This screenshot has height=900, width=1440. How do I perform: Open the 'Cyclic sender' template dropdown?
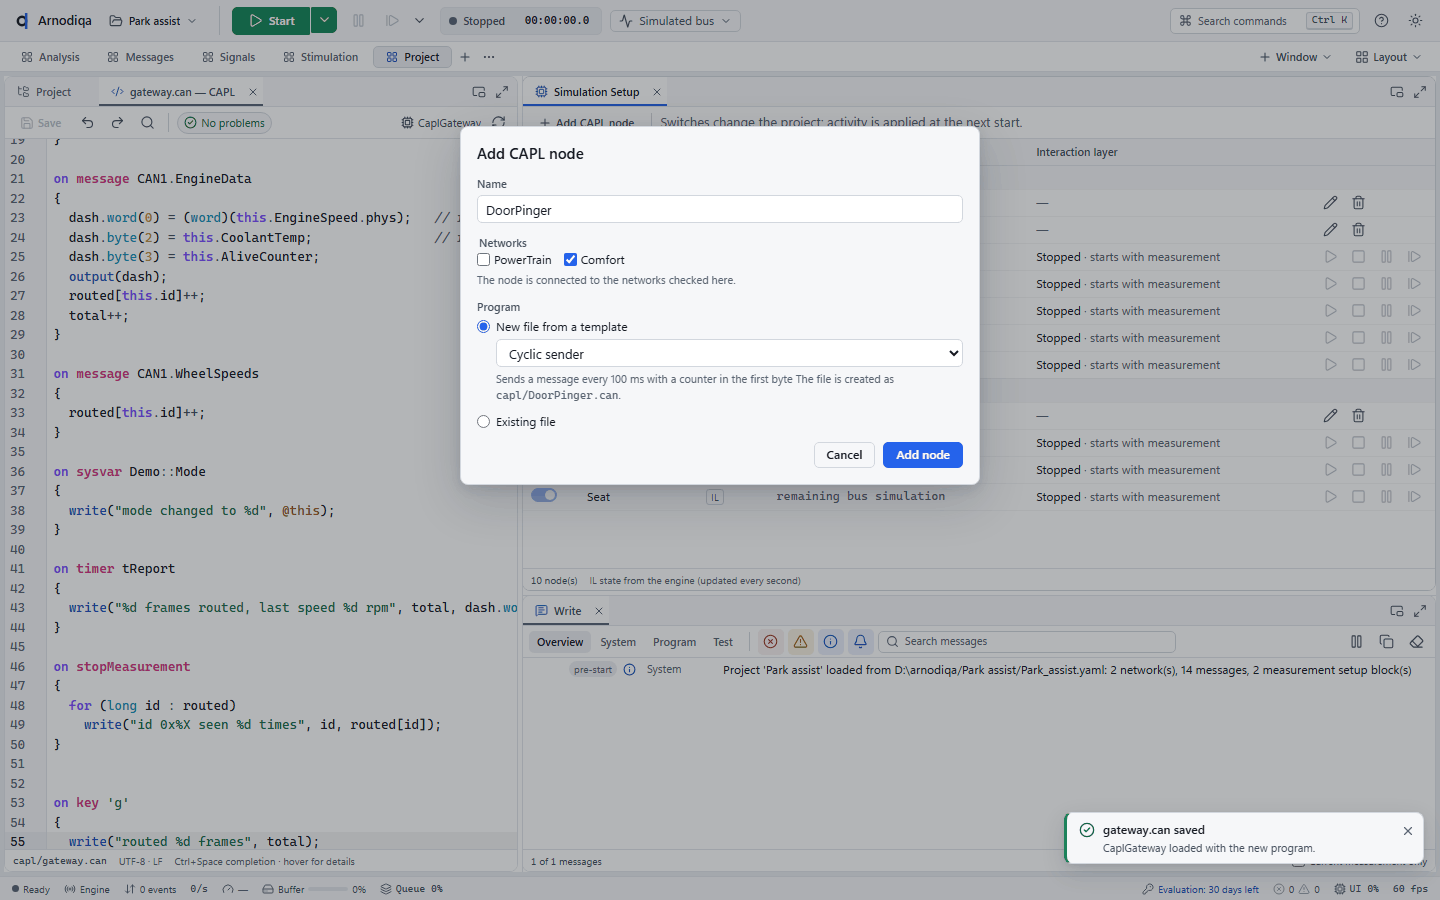729,354
